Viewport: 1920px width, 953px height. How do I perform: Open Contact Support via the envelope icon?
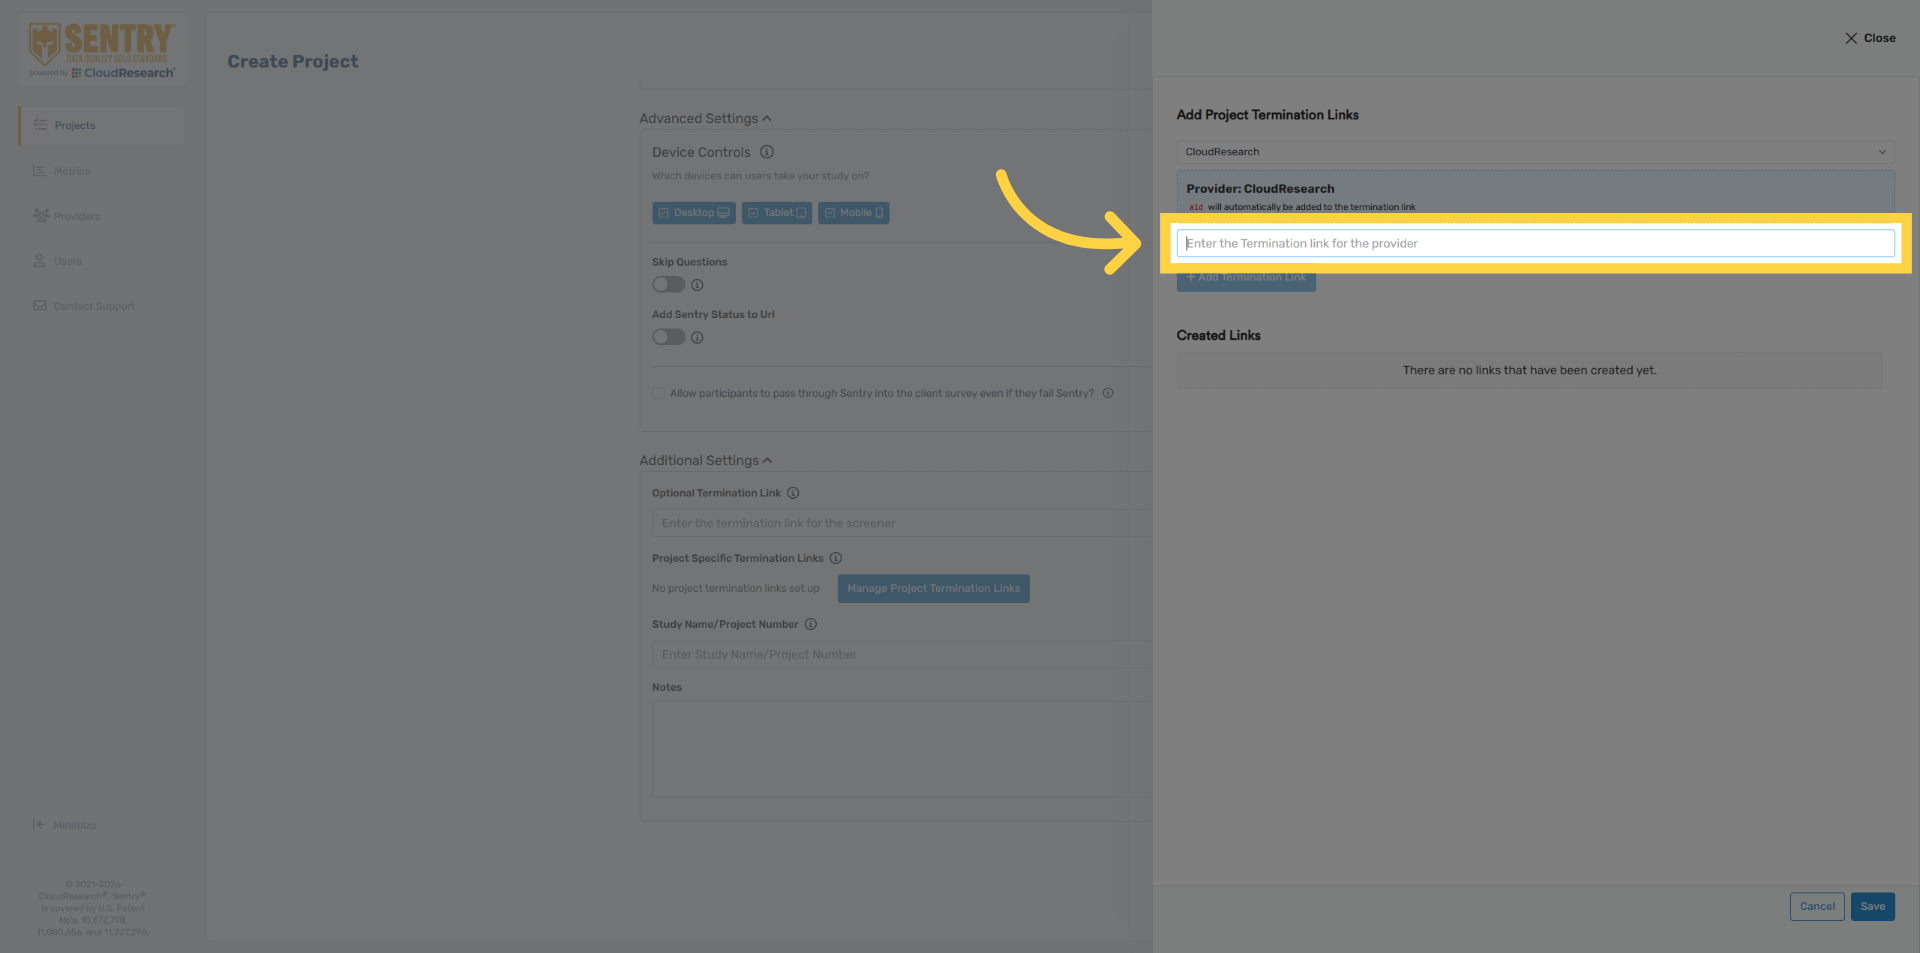[x=40, y=305]
